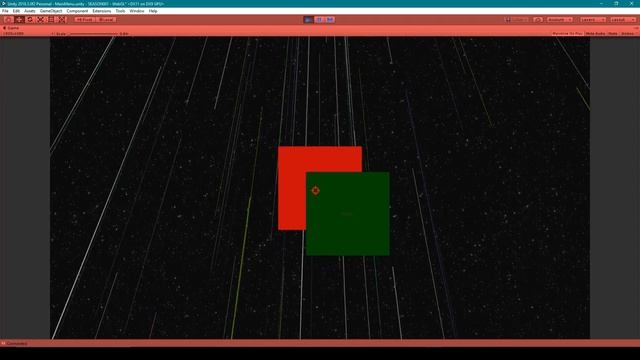Open the Edit menu
Viewport: 640px width, 360px height.
(16, 11)
